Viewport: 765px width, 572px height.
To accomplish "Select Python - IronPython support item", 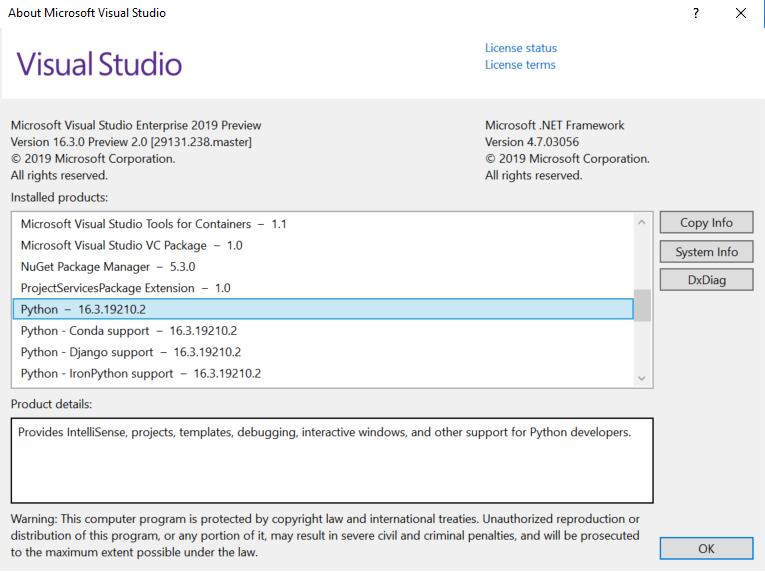I will point(323,374).
